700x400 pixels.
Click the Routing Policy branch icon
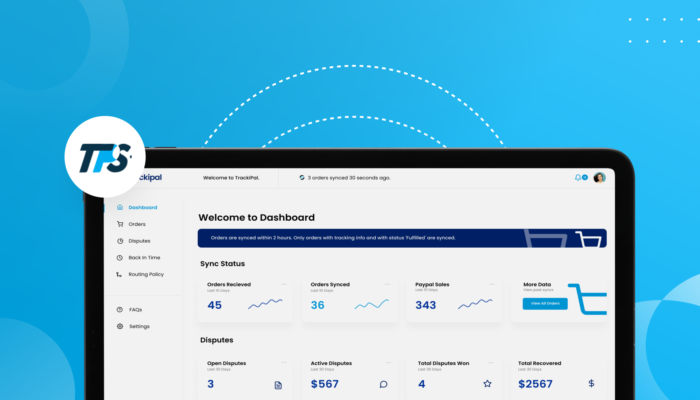pos(119,275)
